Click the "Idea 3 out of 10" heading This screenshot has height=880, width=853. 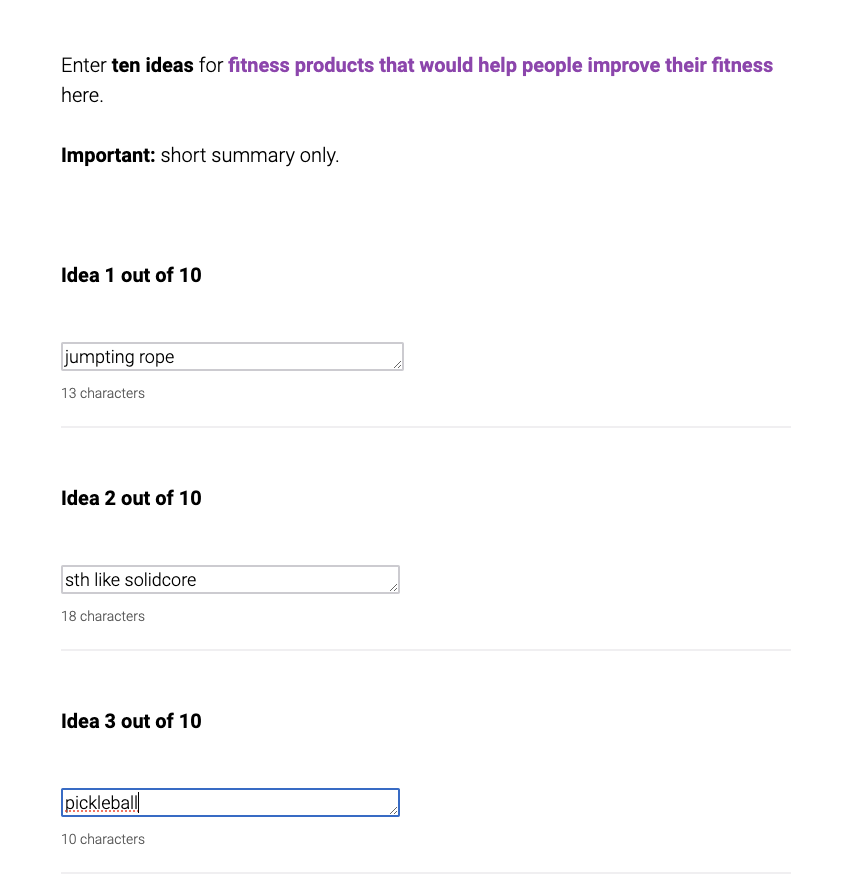point(131,721)
